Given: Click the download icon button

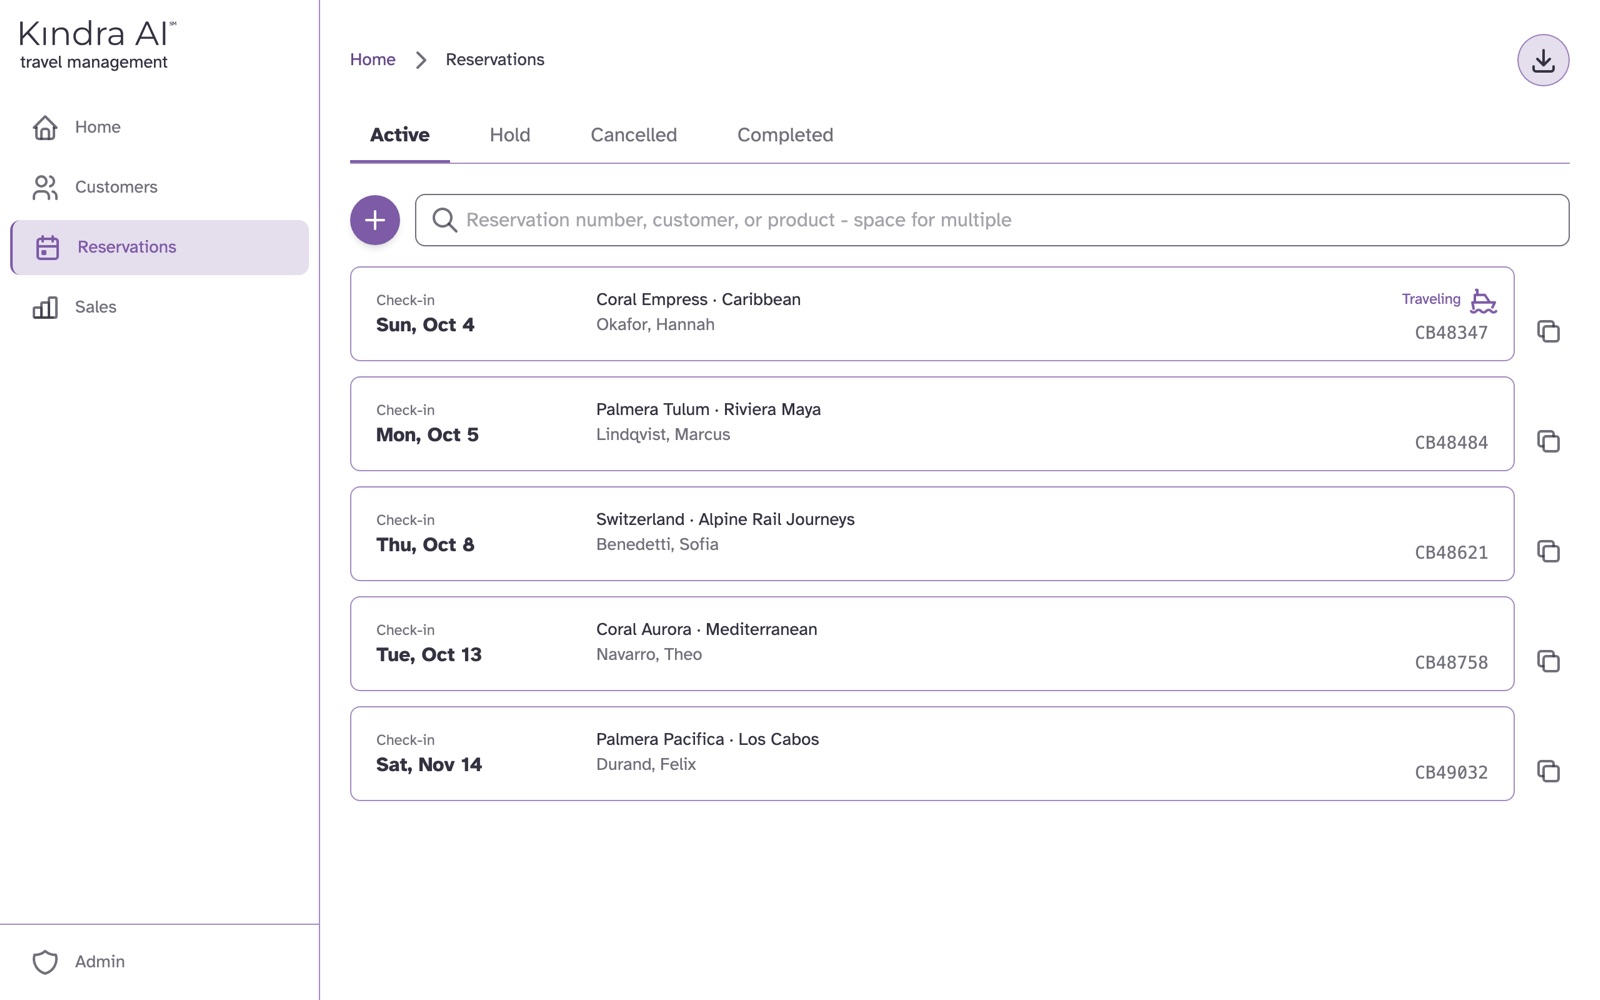Looking at the screenshot, I should click(1543, 60).
